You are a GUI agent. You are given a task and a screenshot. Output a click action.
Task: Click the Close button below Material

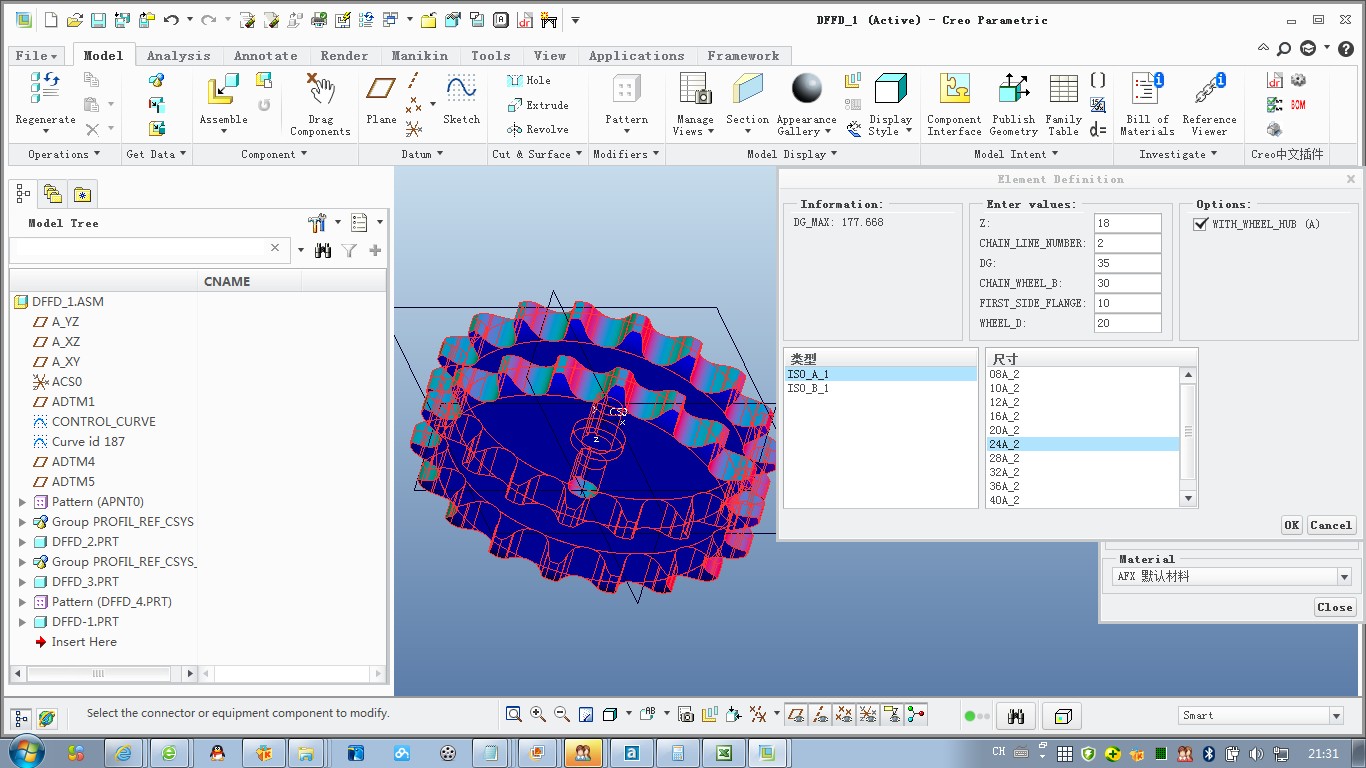1335,607
